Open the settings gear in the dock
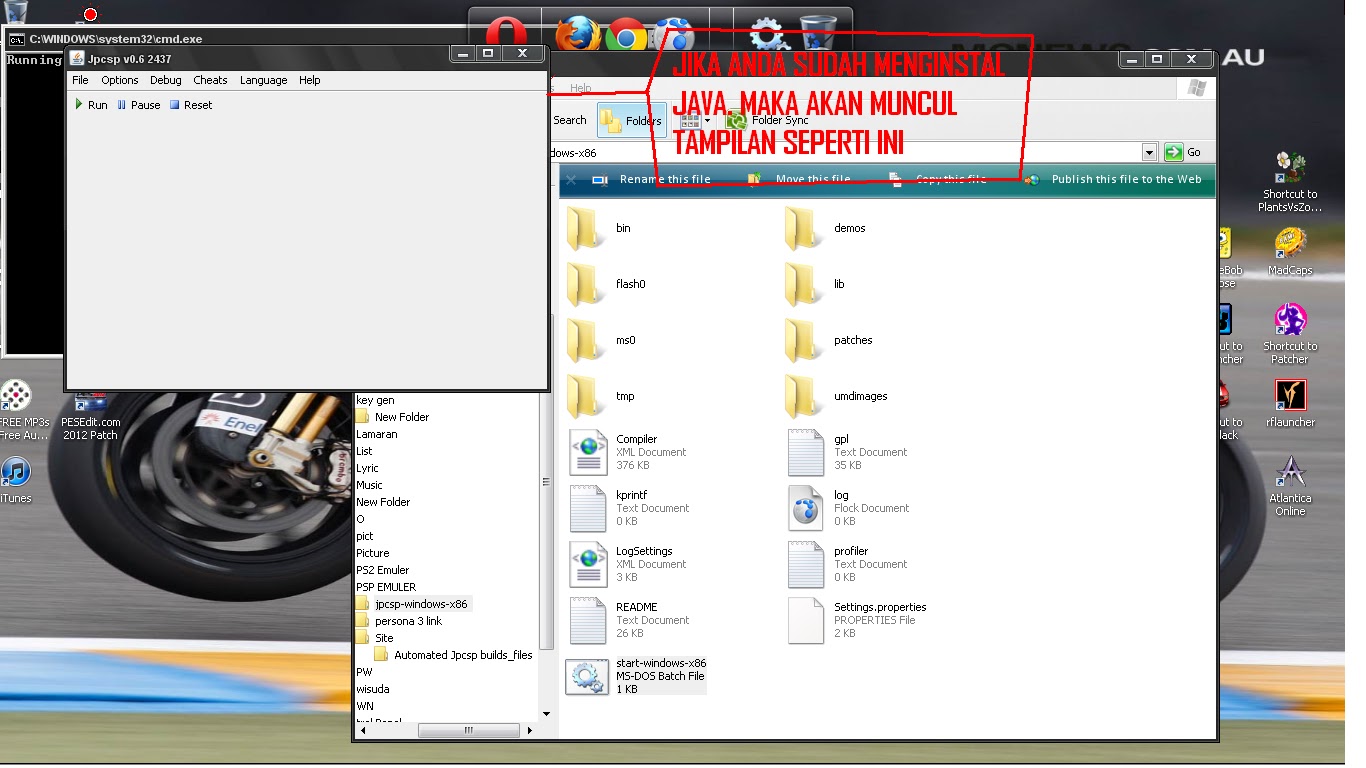The height and width of the screenshot is (768, 1366). click(768, 34)
